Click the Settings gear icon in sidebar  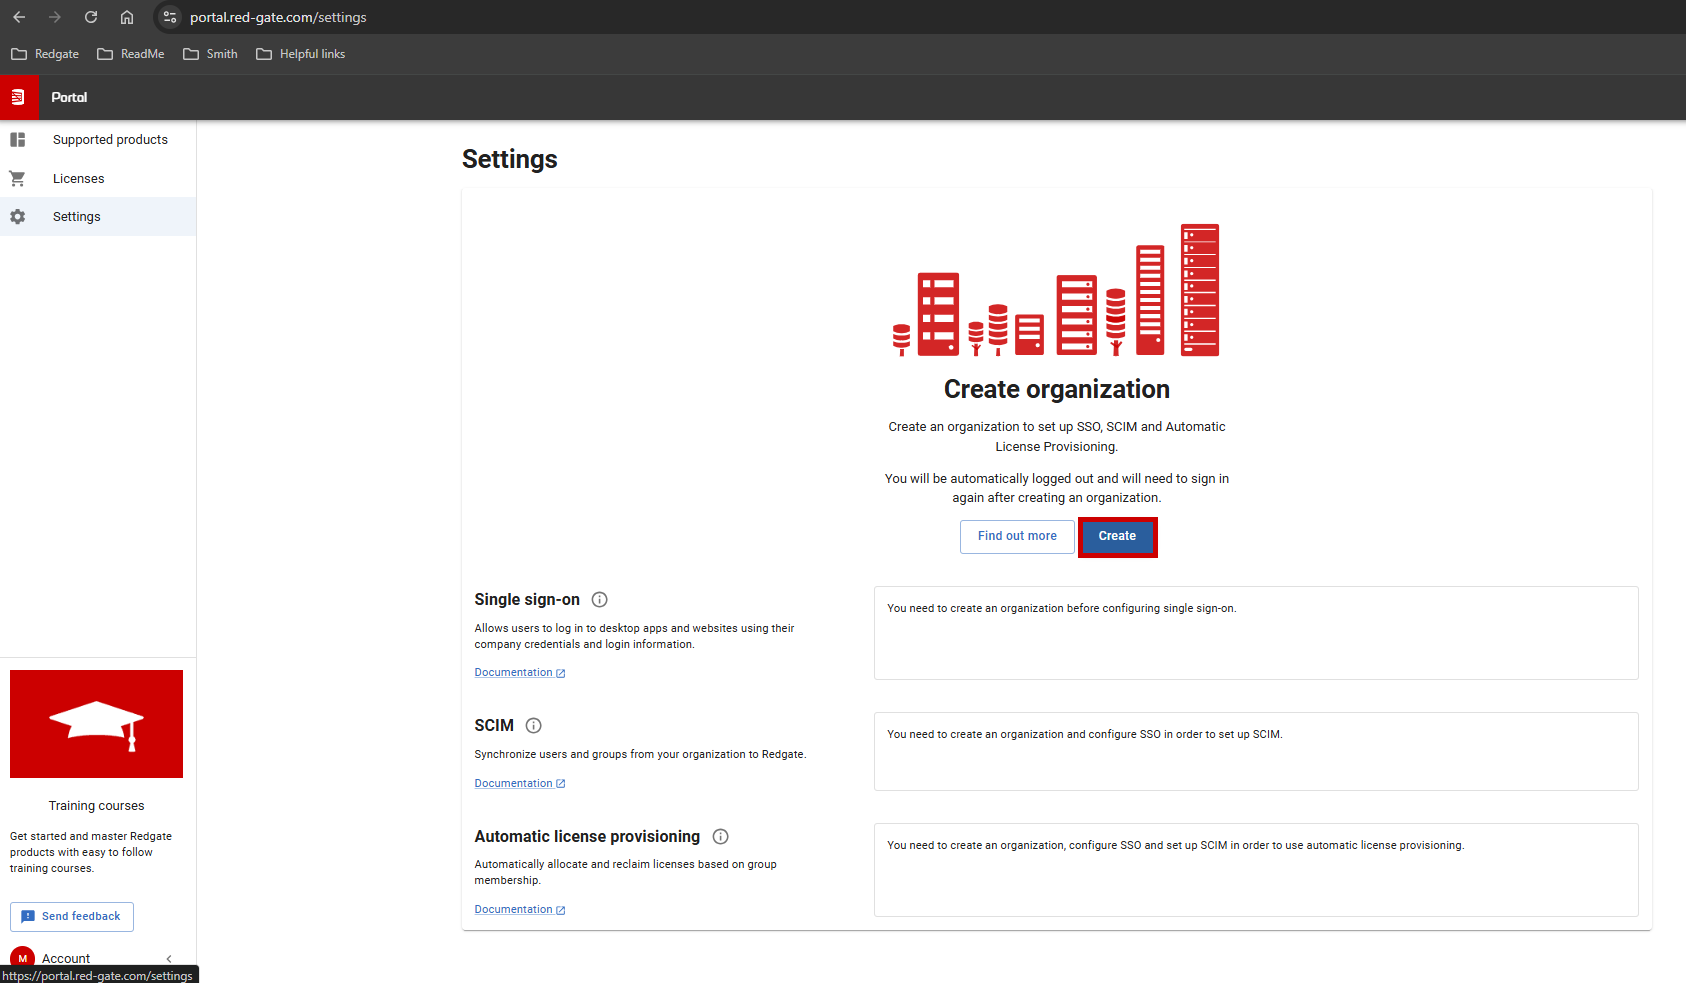pos(18,217)
